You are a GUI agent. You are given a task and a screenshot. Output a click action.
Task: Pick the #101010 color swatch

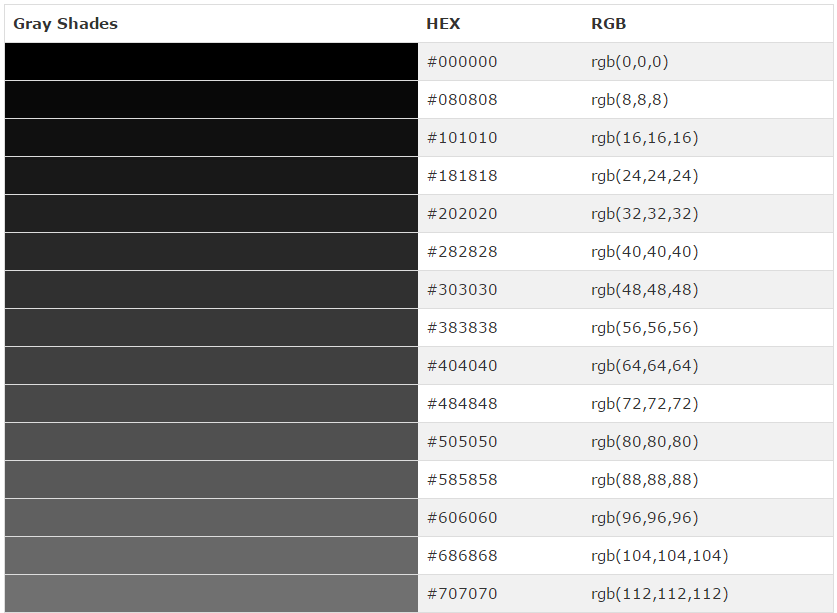(211, 138)
